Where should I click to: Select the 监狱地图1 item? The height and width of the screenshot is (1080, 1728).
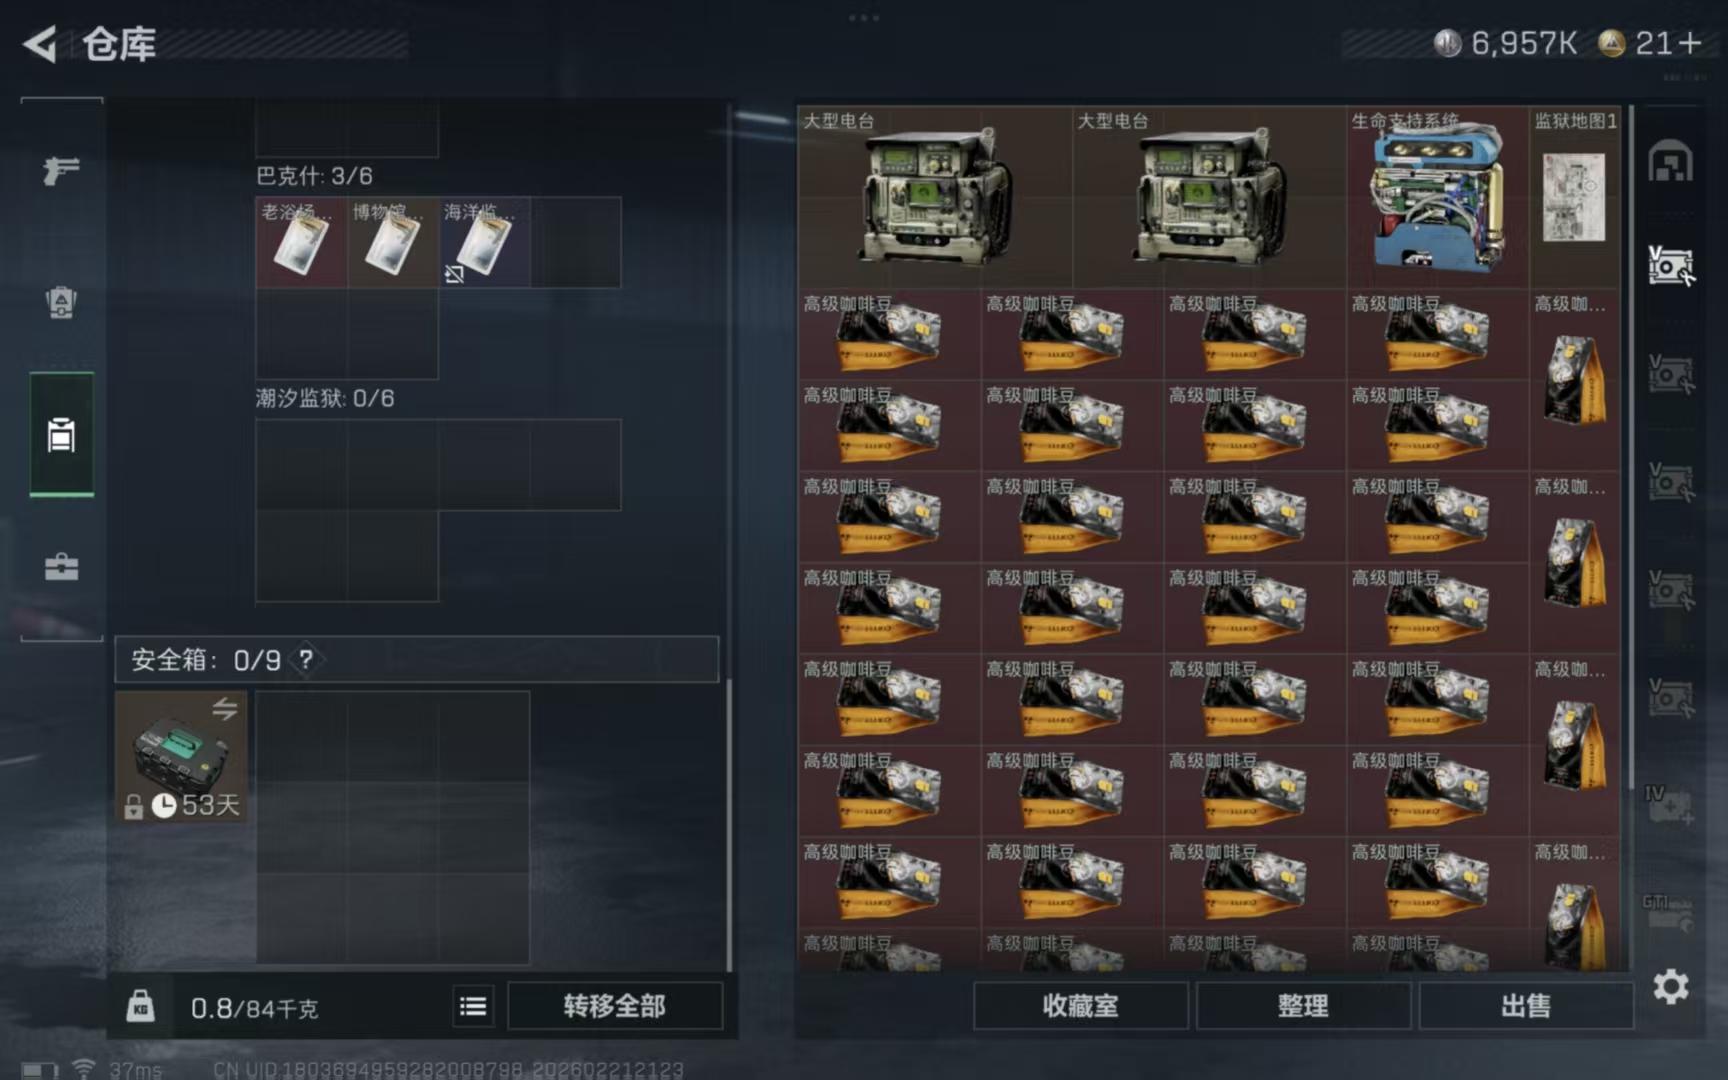(x=1575, y=197)
